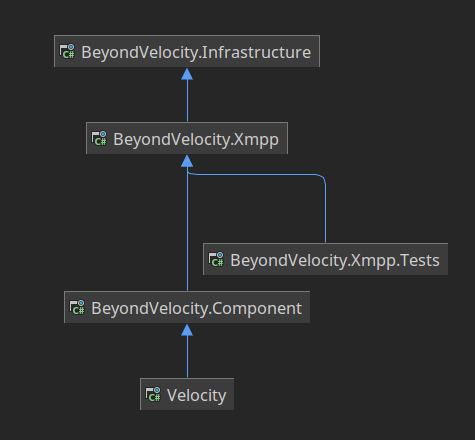This screenshot has width=475, height=440.
Task: Select the BeyondVelocity.Xmpp project label
Action: 196,139
